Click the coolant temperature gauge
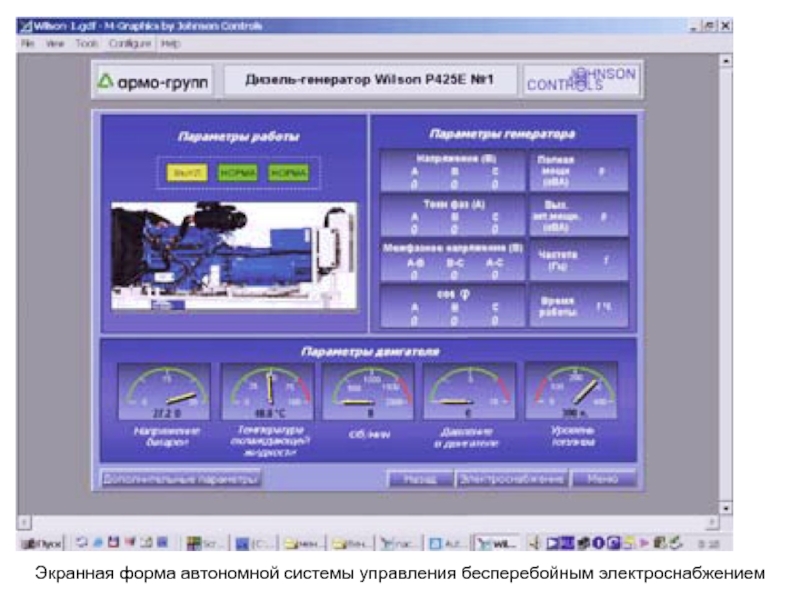 (268, 392)
